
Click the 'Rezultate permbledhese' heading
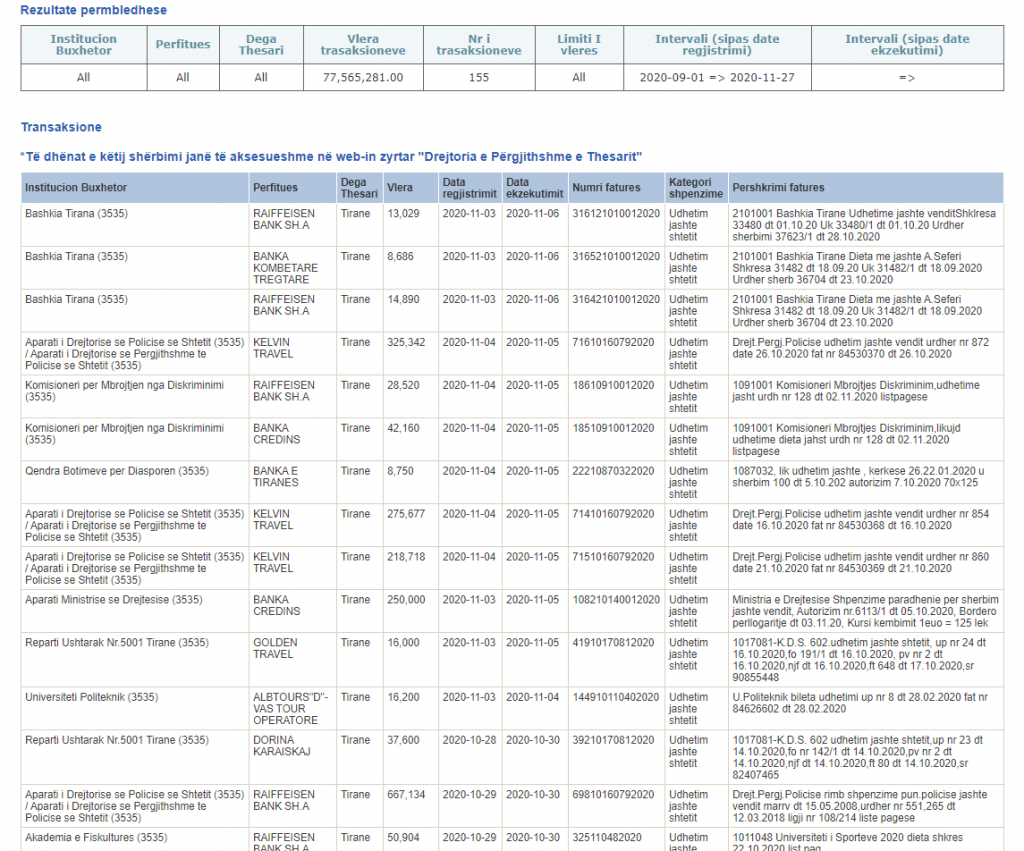pos(94,10)
